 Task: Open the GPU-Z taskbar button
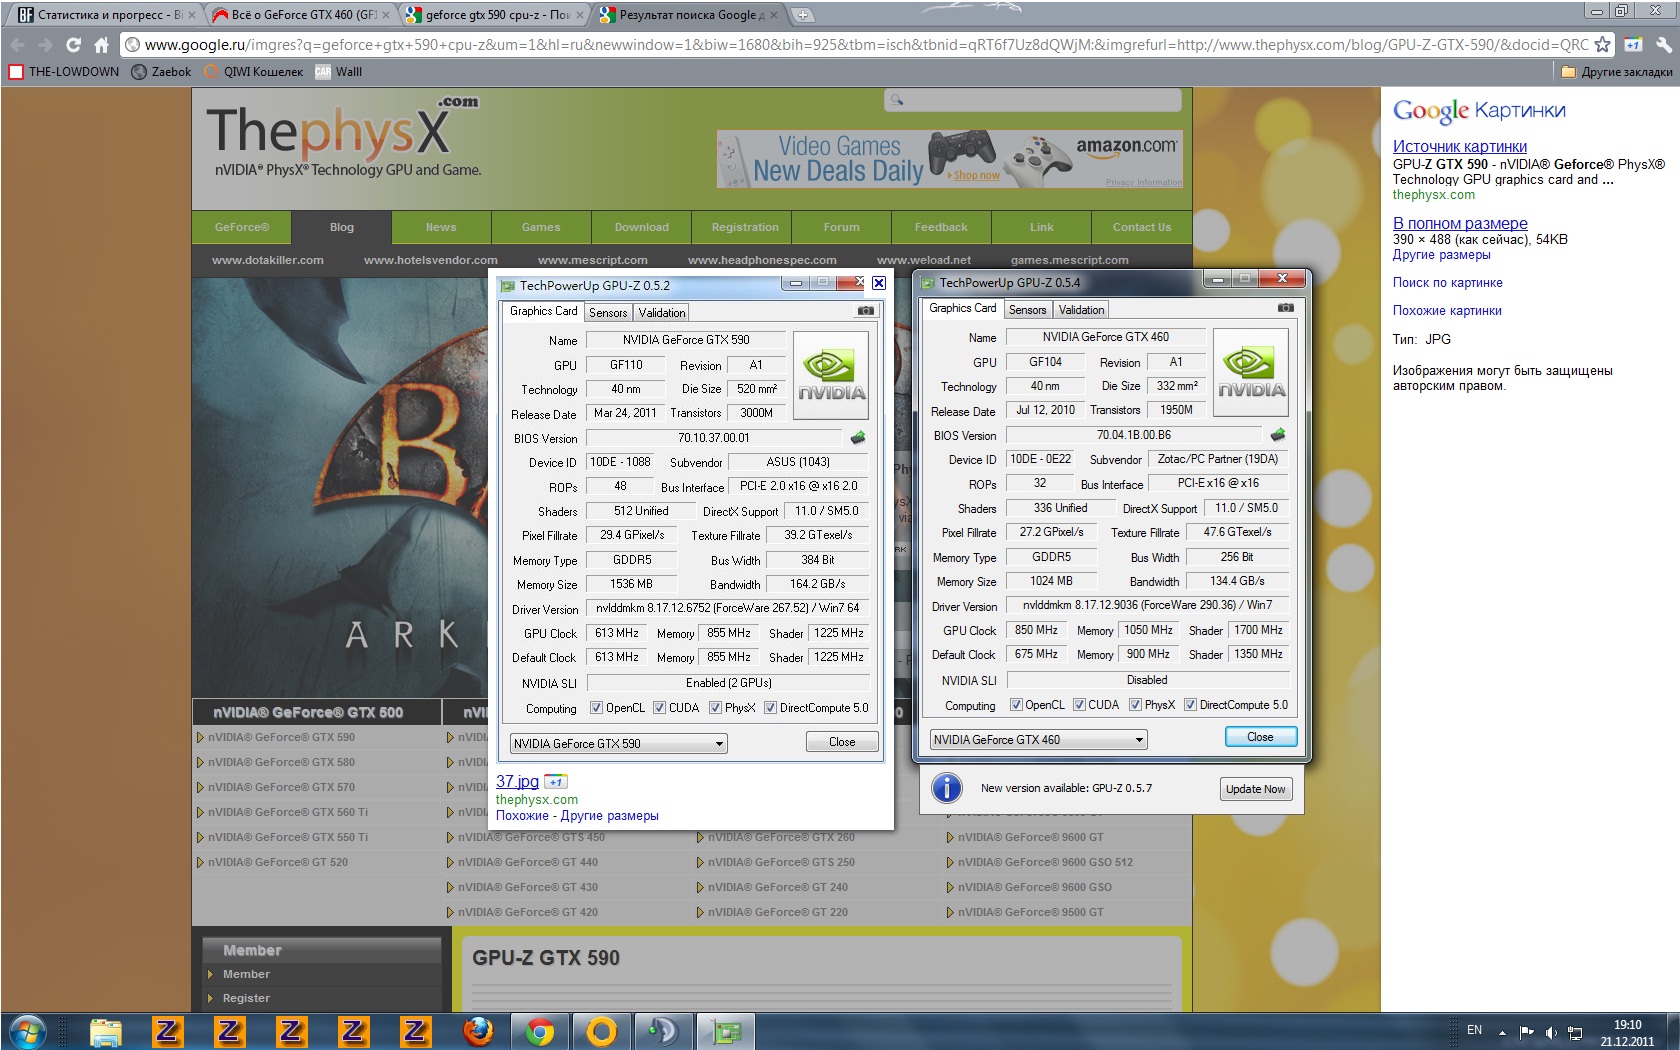[x=725, y=1031]
